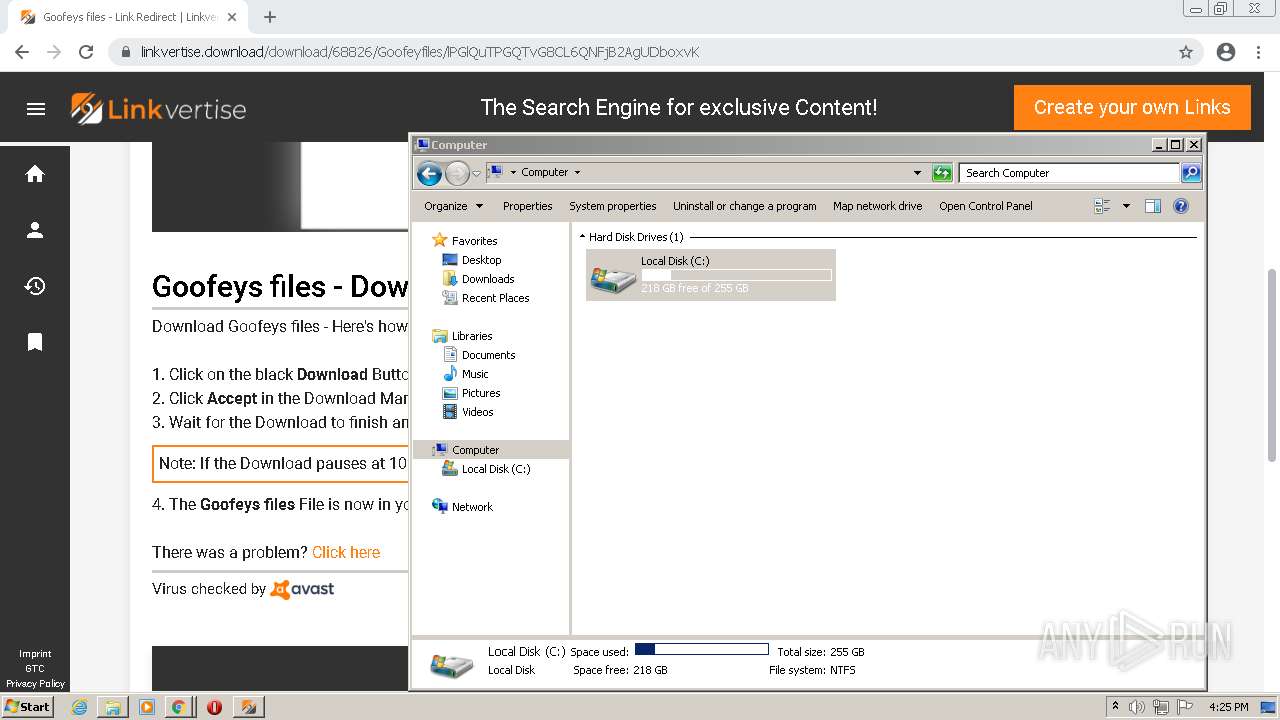
Task: Click Uninstall or change a program
Action: (x=745, y=206)
